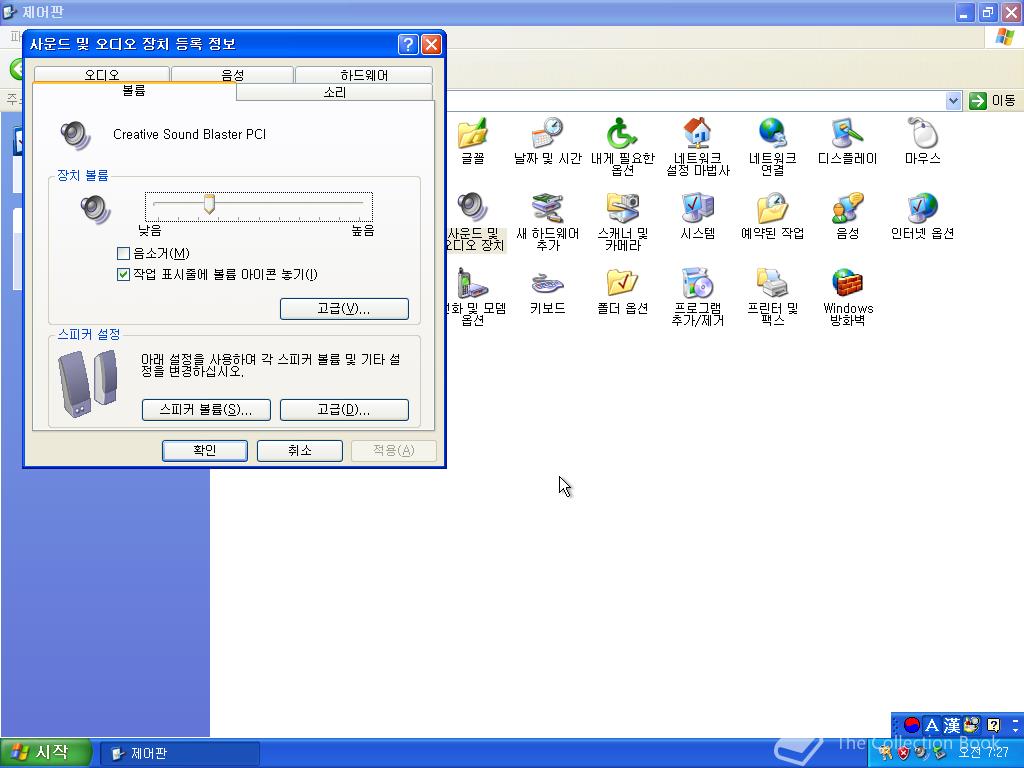The width and height of the screenshot is (1024, 768).
Task: Click language bar 漢 Hanja conversion button
Action: 952,725
